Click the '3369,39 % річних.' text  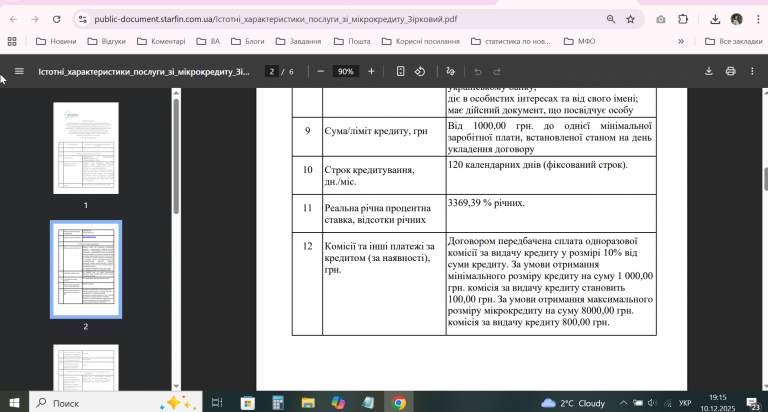coord(486,203)
